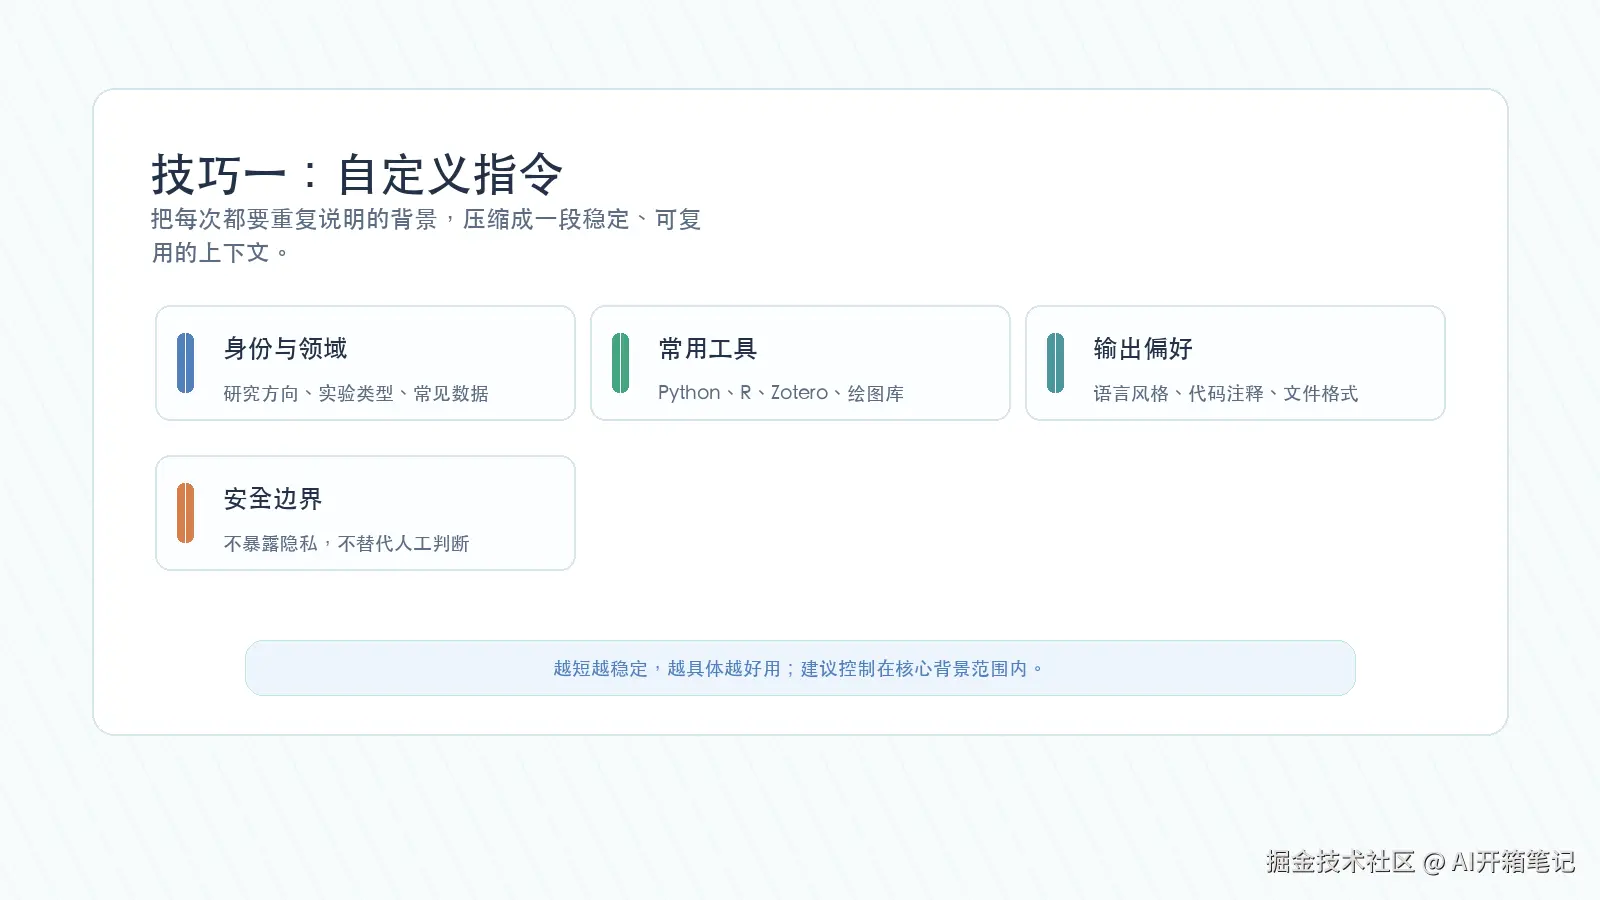The height and width of the screenshot is (900, 1600).
Task: Click the text 不暴露隐私，不替代人工判断
Action: point(347,543)
